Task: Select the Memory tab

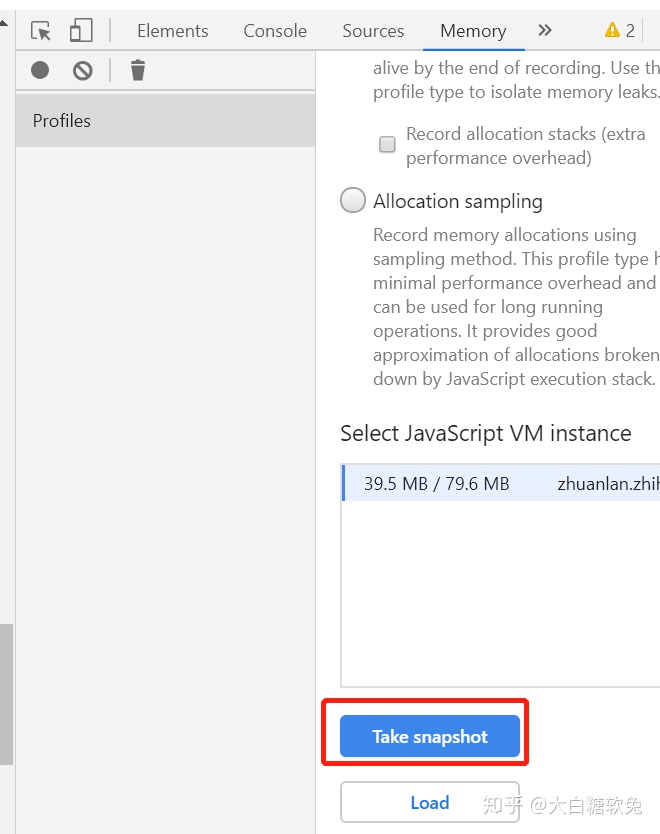Action: pos(472,31)
